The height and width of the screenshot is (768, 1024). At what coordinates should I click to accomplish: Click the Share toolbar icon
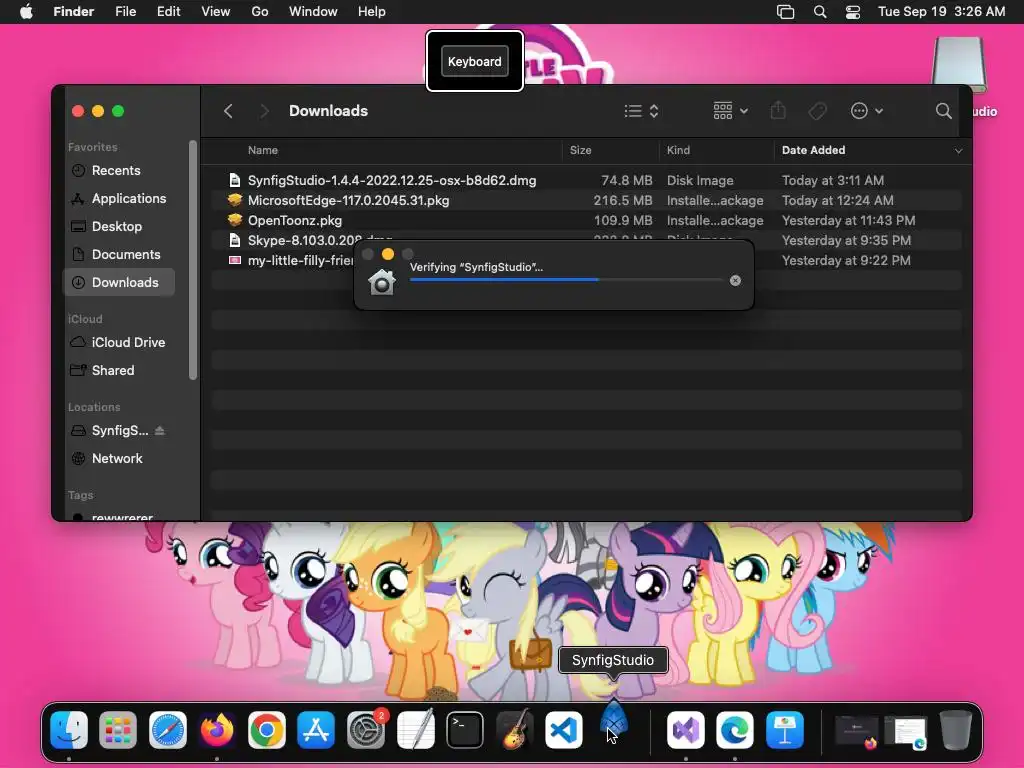[778, 110]
